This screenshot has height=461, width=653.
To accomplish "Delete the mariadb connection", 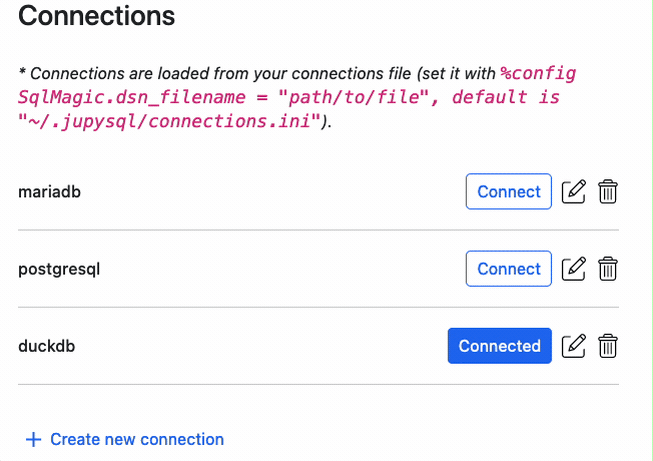I will point(607,192).
